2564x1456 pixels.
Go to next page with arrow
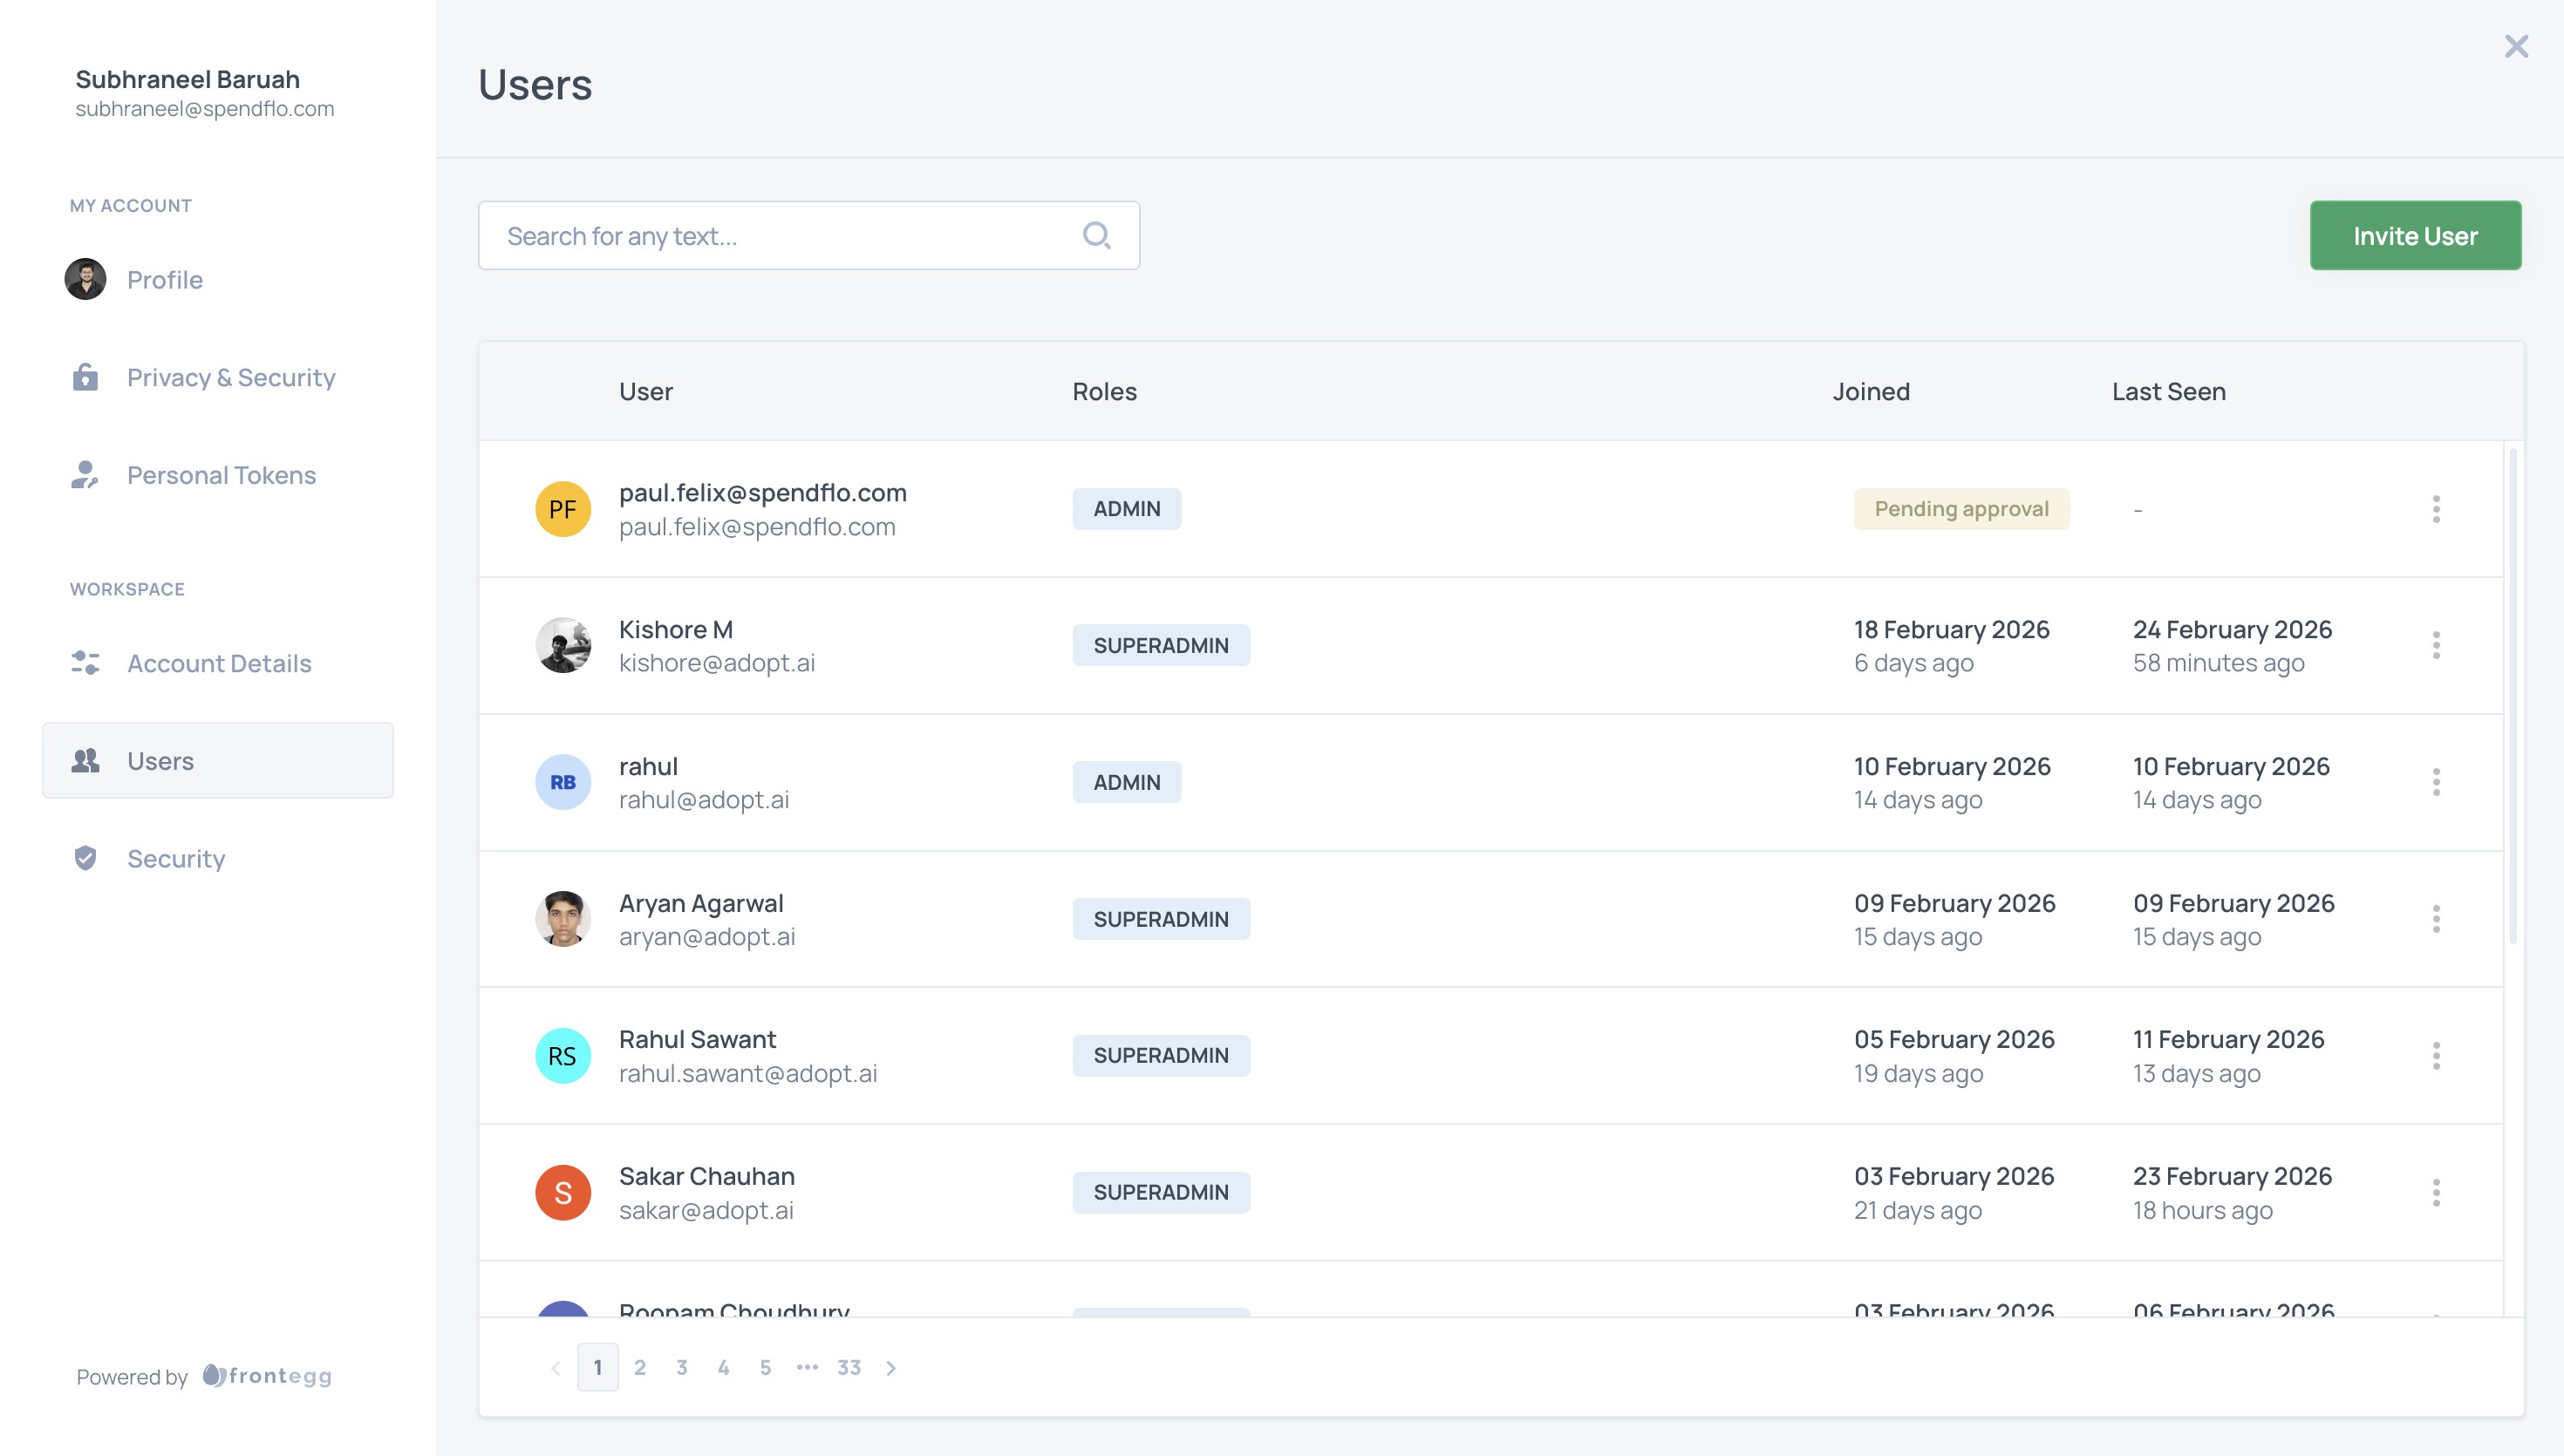point(891,1367)
